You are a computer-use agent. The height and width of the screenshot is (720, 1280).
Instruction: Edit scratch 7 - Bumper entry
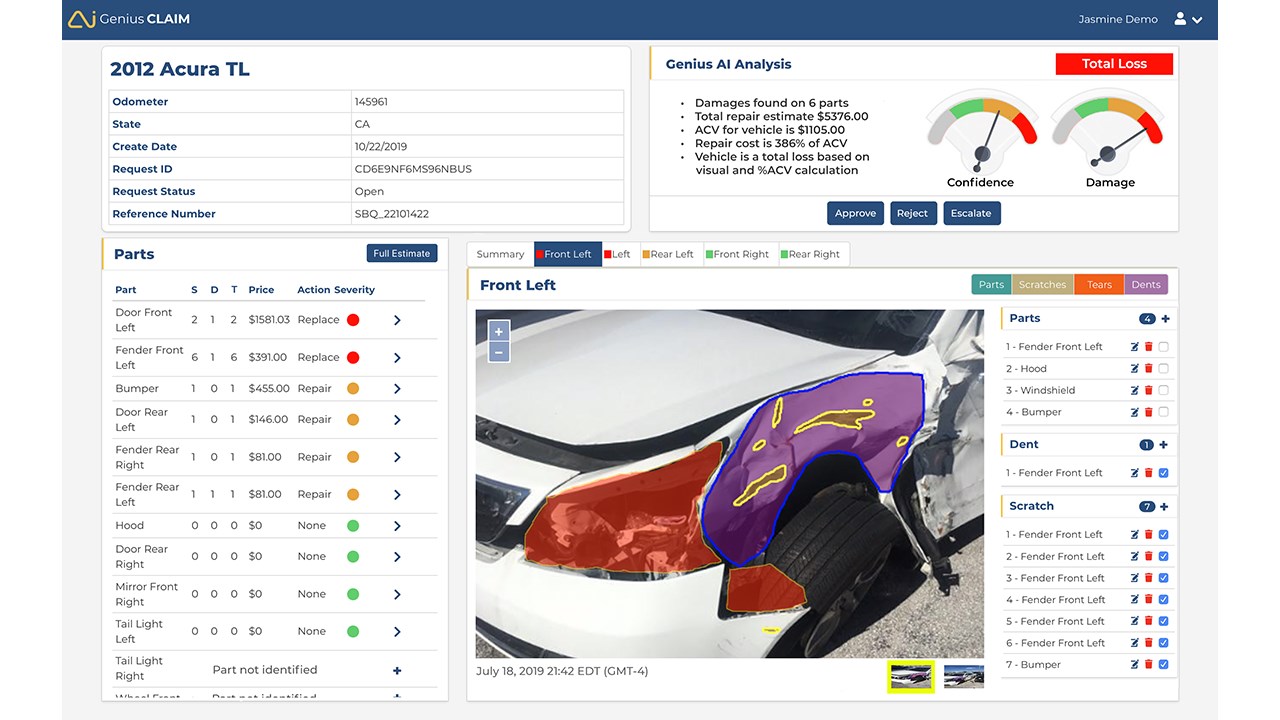pos(1134,665)
